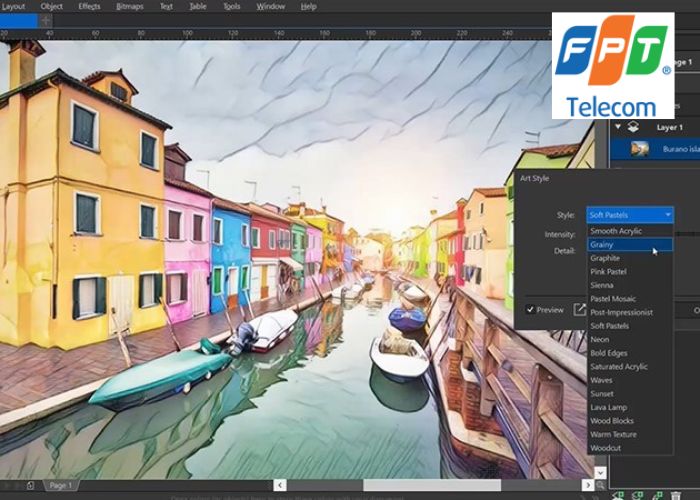Pick the Post-Impressionist style option

[x=621, y=312]
